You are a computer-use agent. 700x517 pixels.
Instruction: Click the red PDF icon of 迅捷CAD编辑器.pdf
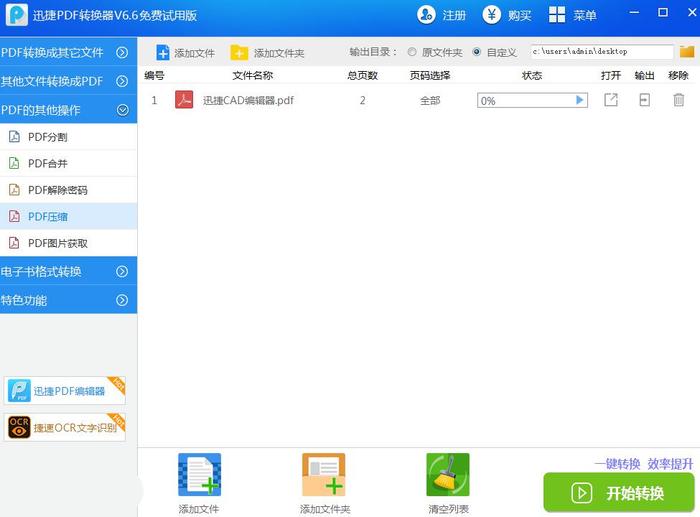tap(184, 100)
